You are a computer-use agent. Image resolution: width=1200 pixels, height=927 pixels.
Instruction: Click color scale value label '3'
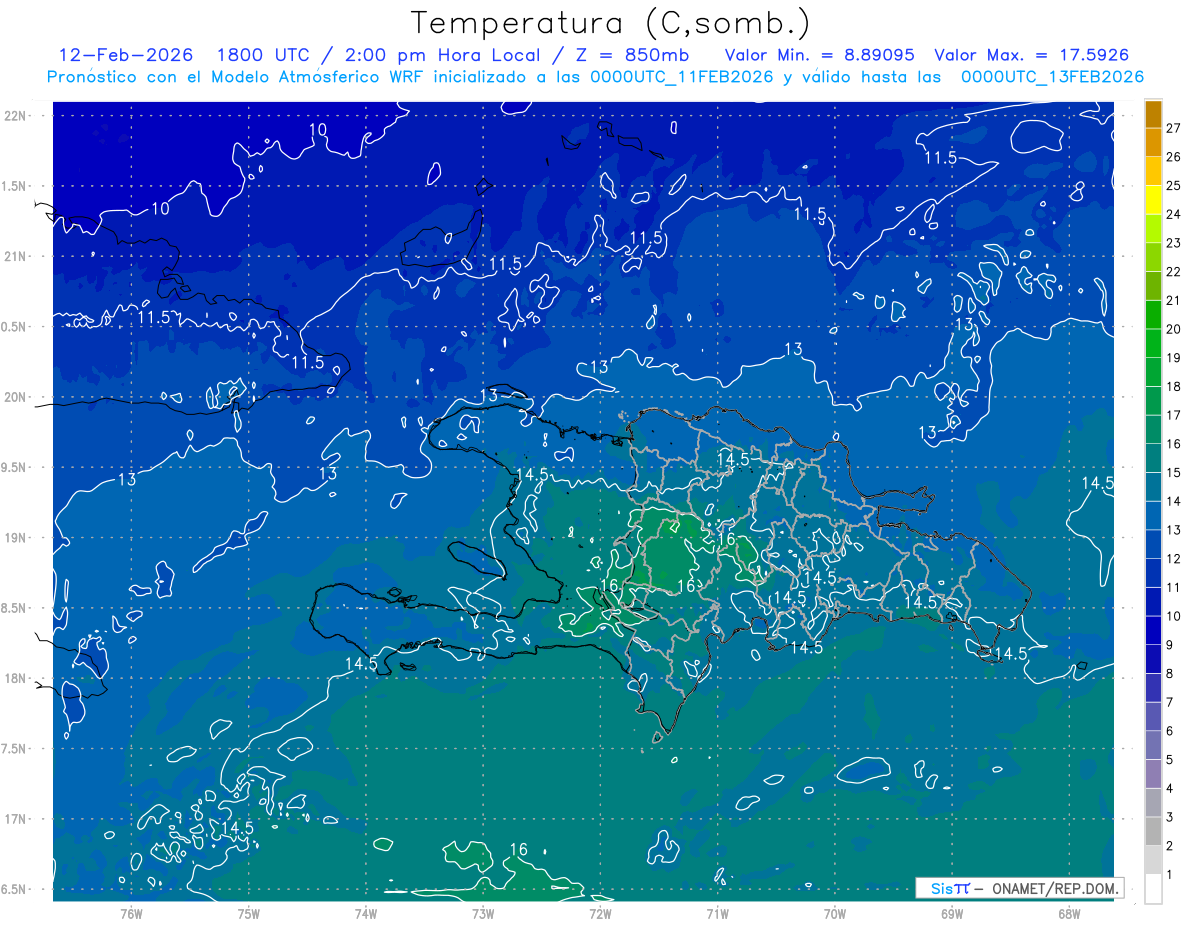pyautogui.click(x=1171, y=818)
